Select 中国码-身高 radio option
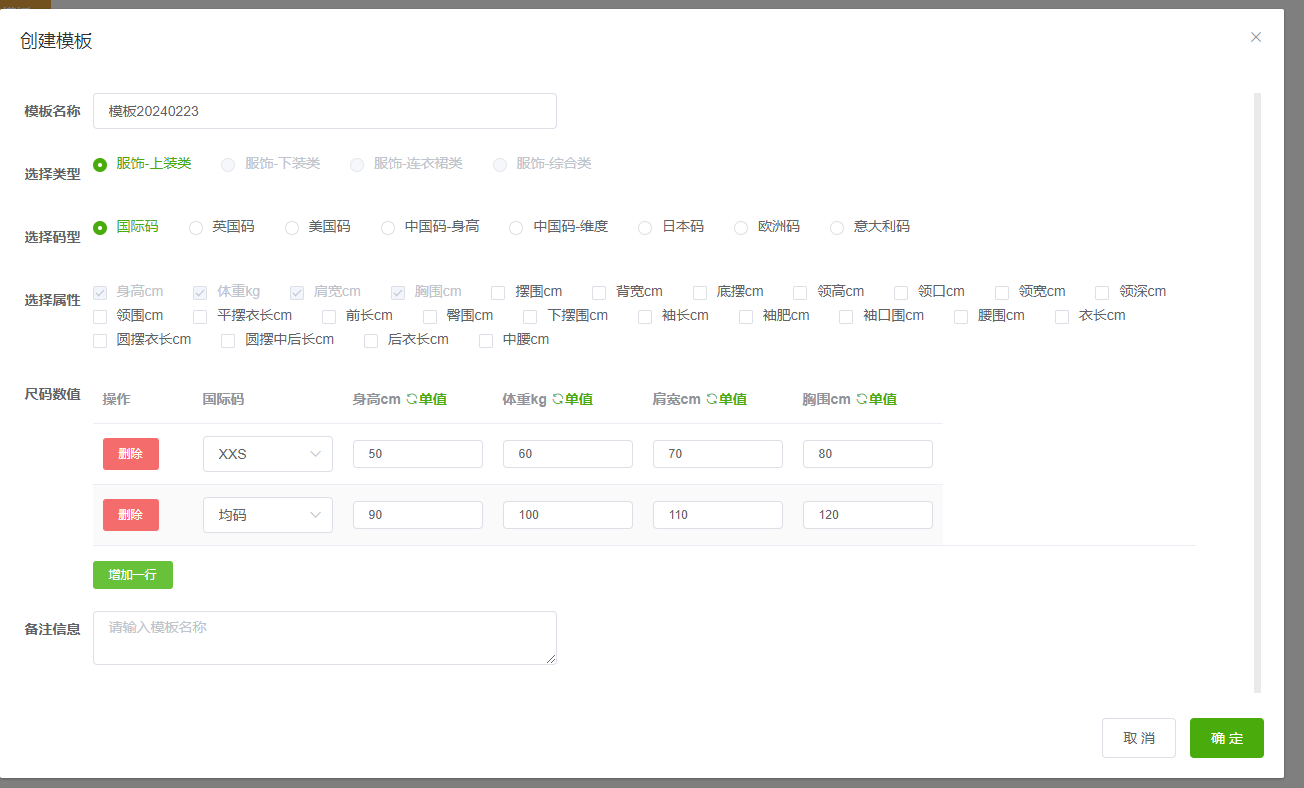Image resolution: width=1304 pixels, height=788 pixels. 388,228
